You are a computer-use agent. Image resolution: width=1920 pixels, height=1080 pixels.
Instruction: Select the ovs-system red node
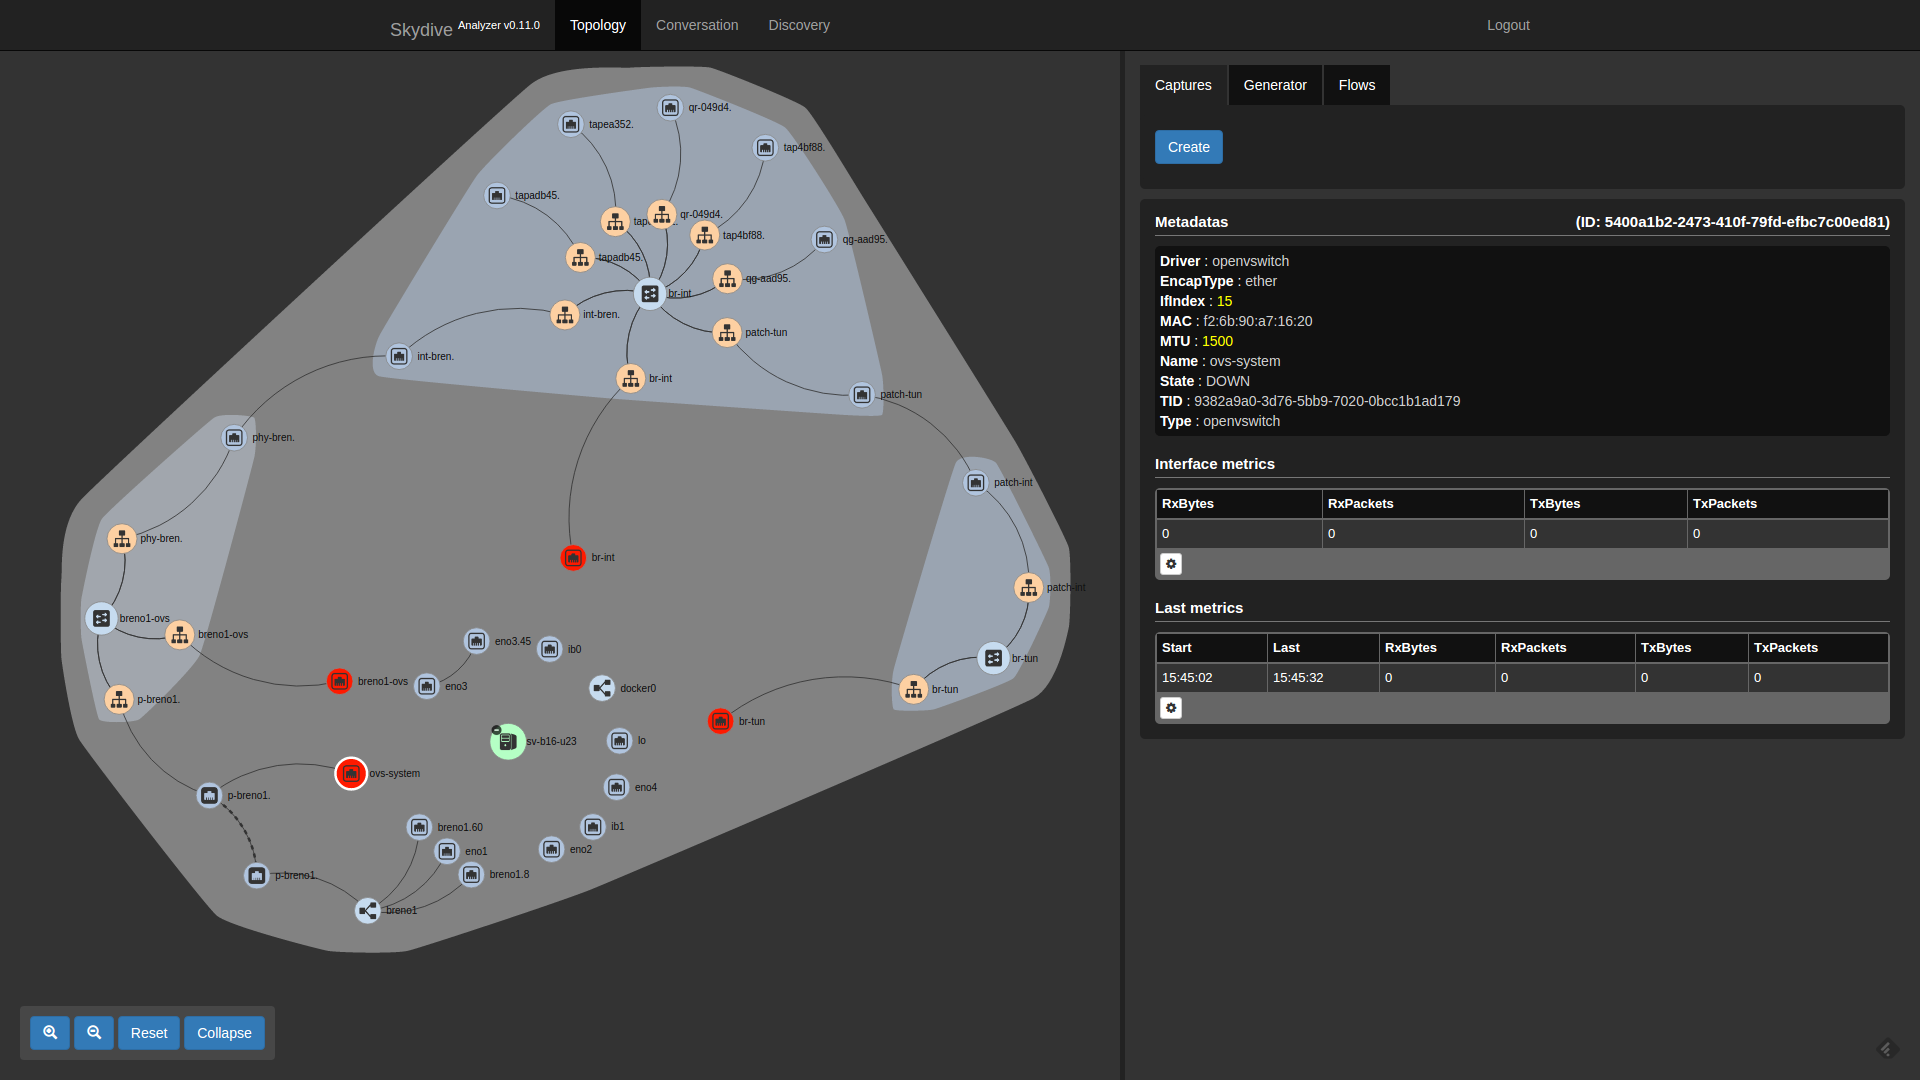pos(351,773)
